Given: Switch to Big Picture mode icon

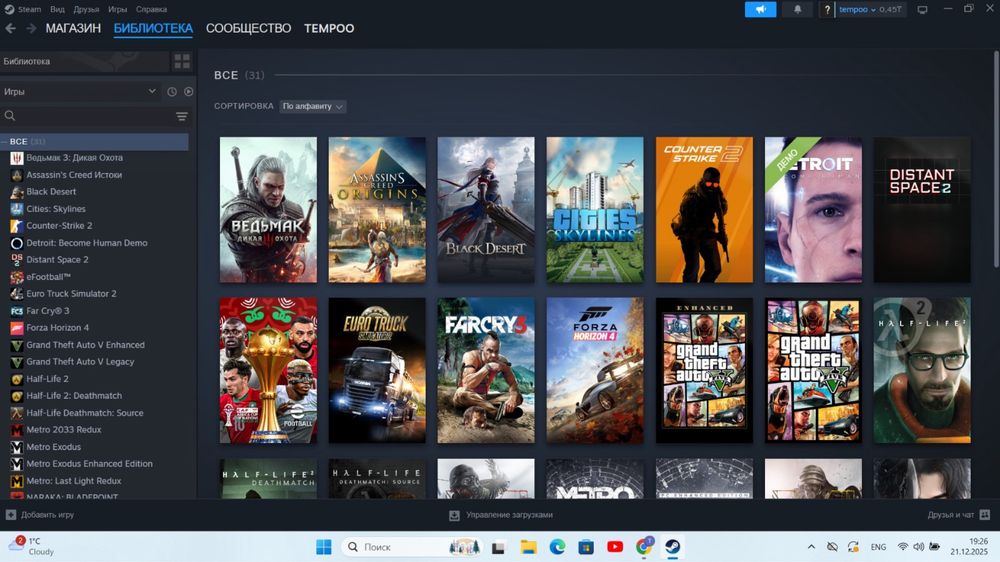Looking at the screenshot, I should click(922, 10).
